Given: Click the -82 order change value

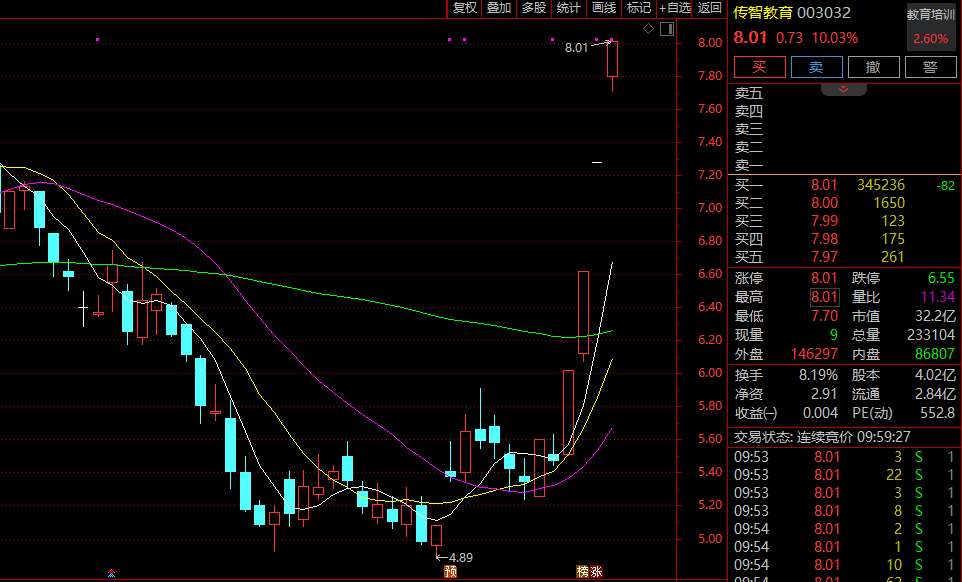Looking at the screenshot, I should (x=945, y=185).
